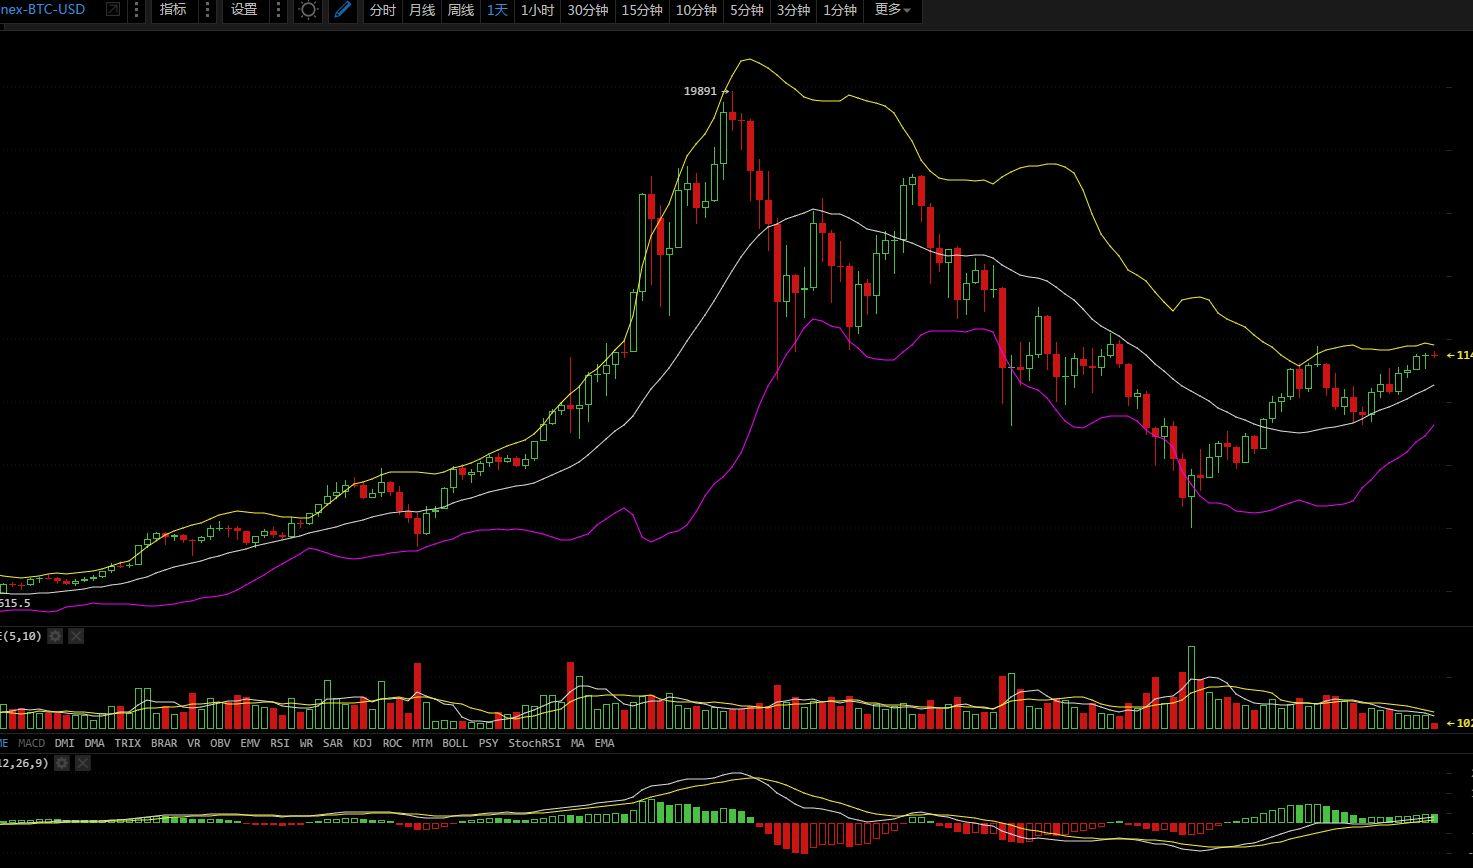Screen dimensions: 1473x868
Task: Open the vertical dots menu left of 指标
Action: pyautogui.click(x=137, y=10)
